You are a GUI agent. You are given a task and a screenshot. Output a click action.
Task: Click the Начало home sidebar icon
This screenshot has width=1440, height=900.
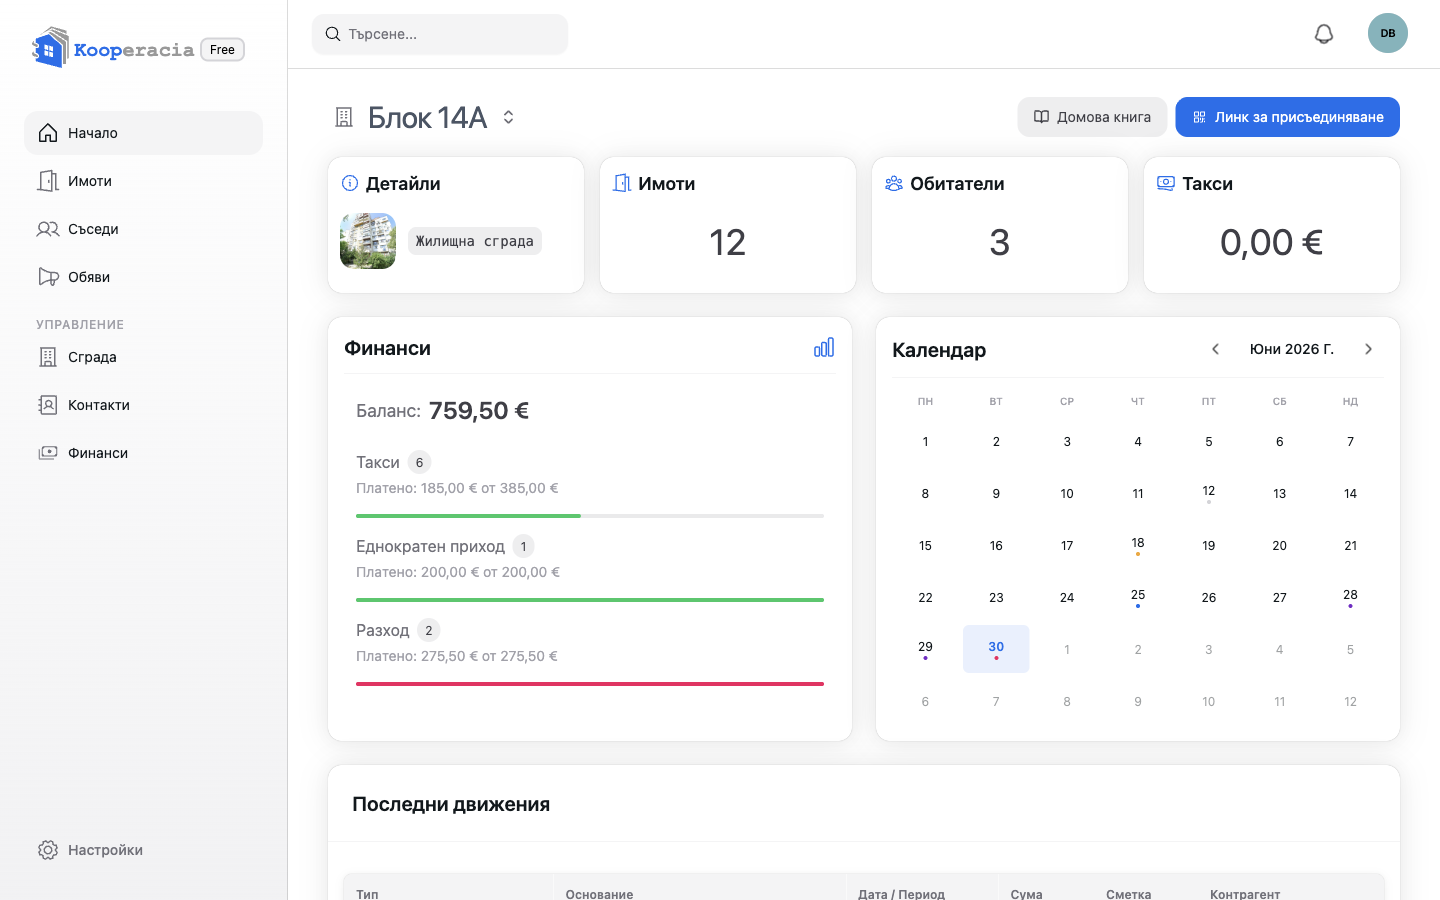click(48, 133)
